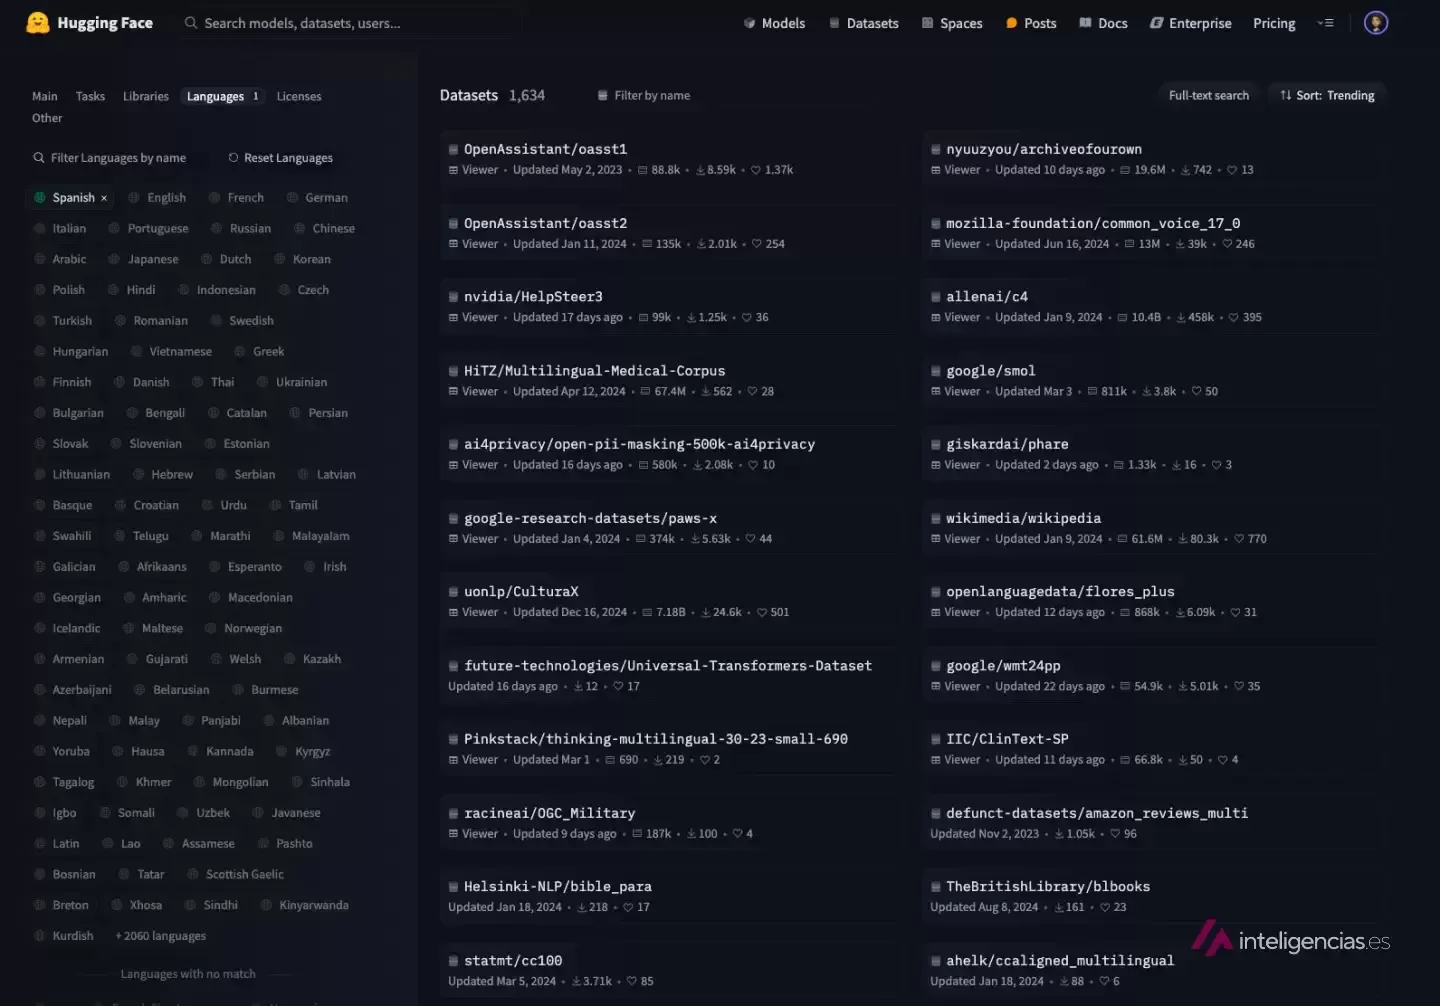Click the Spaces icon in top navigation
Viewport: 1440px width, 1006px height.
928,23
